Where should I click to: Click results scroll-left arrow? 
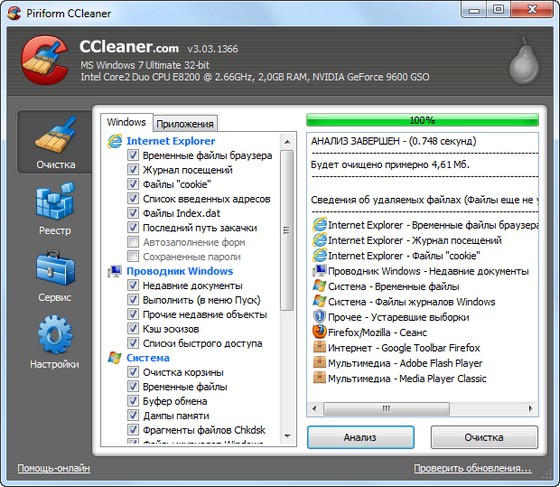314,408
